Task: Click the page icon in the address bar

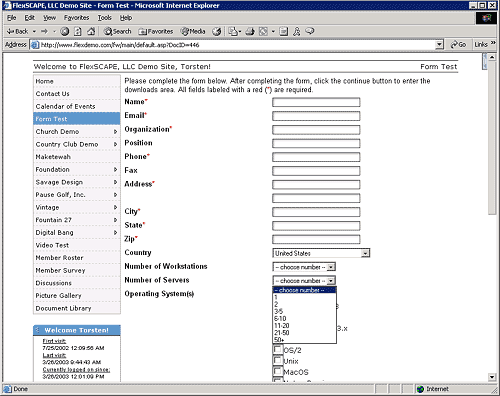Action: 35,45
